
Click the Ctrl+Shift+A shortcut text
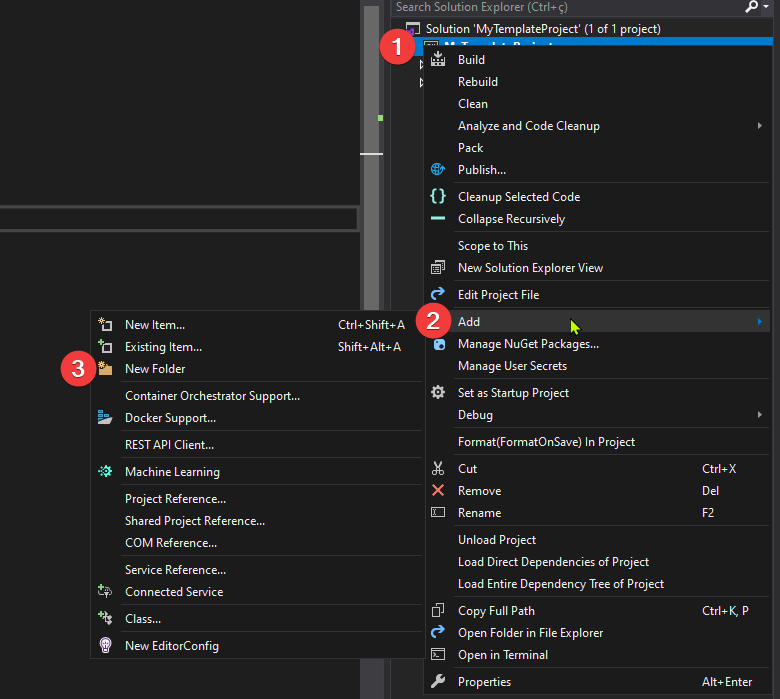pos(371,324)
